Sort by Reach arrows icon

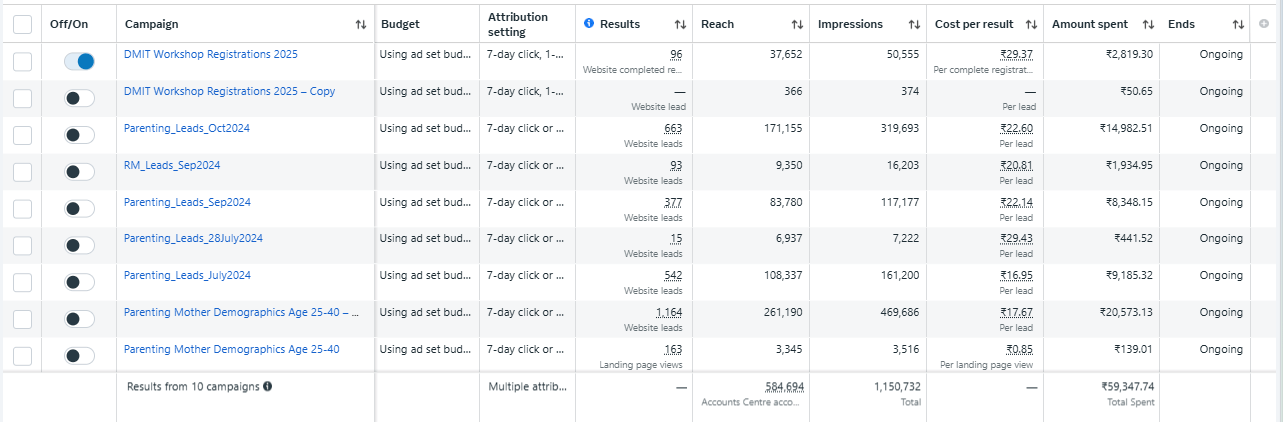797,24
